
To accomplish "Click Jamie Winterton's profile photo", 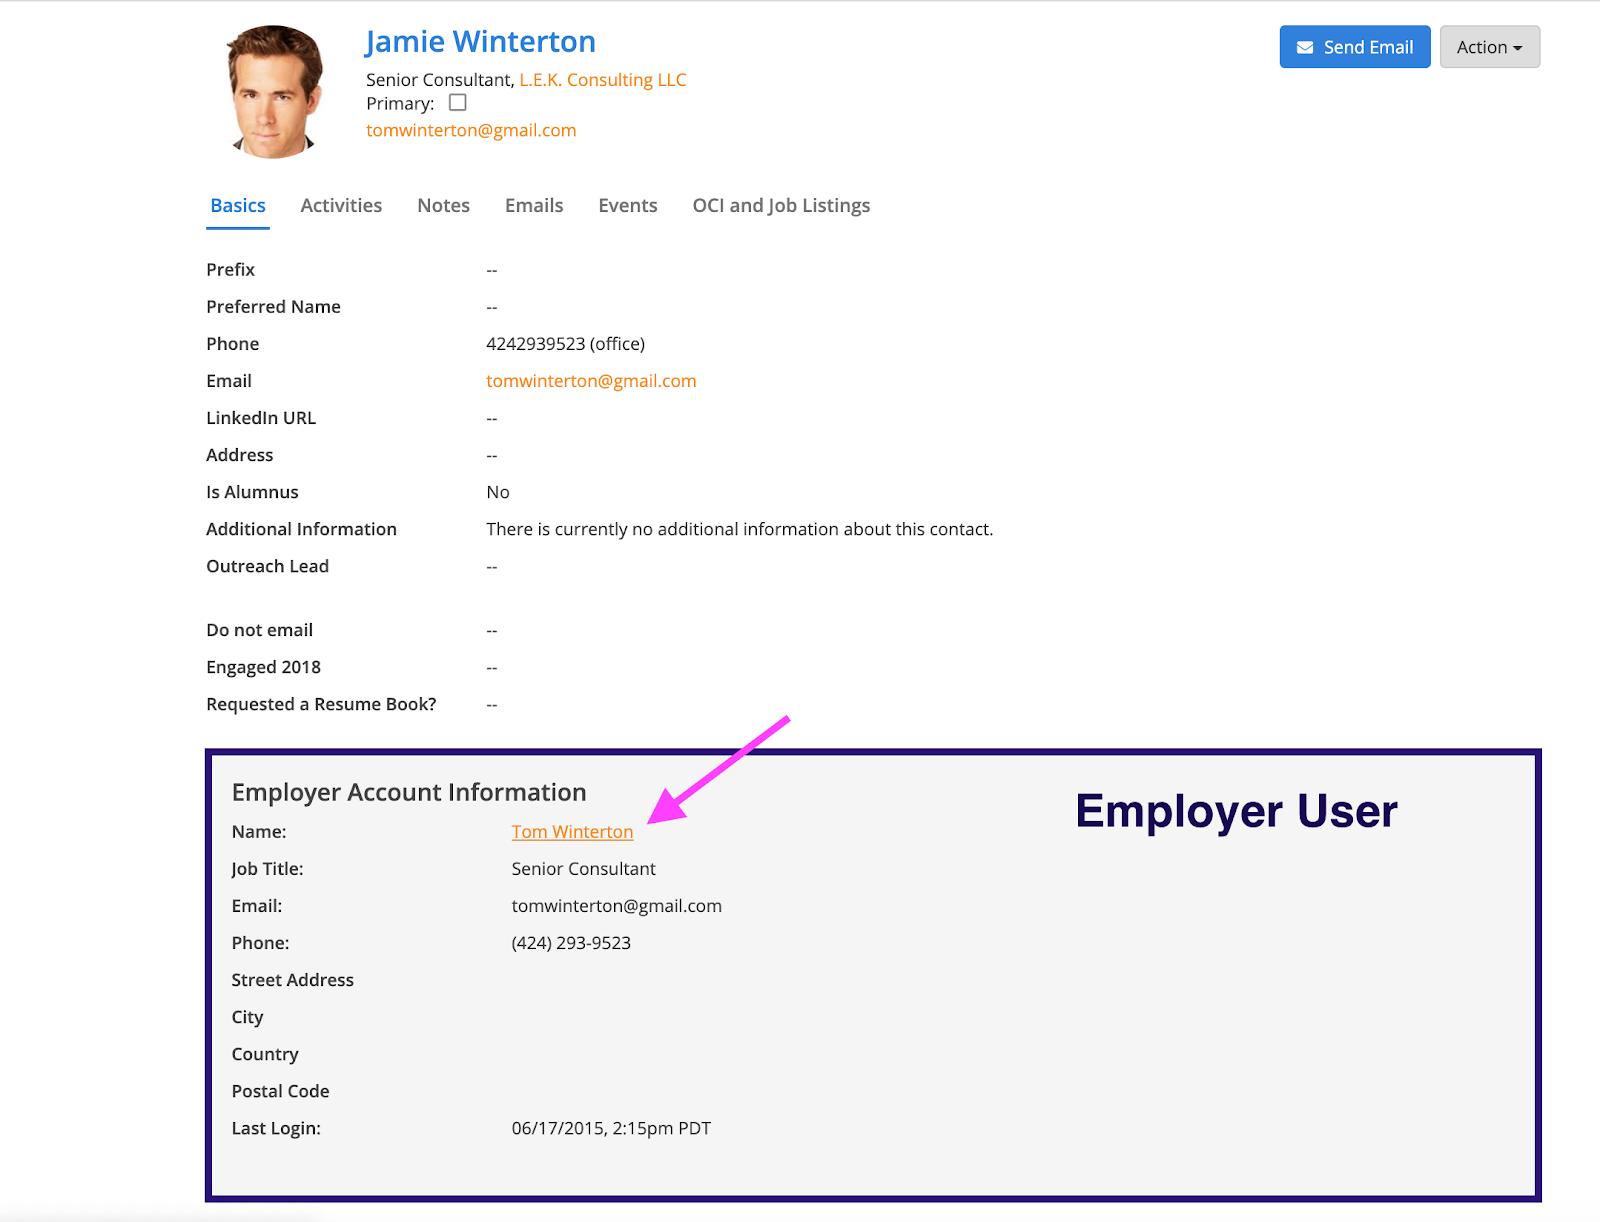I will [x=275, y=92].
